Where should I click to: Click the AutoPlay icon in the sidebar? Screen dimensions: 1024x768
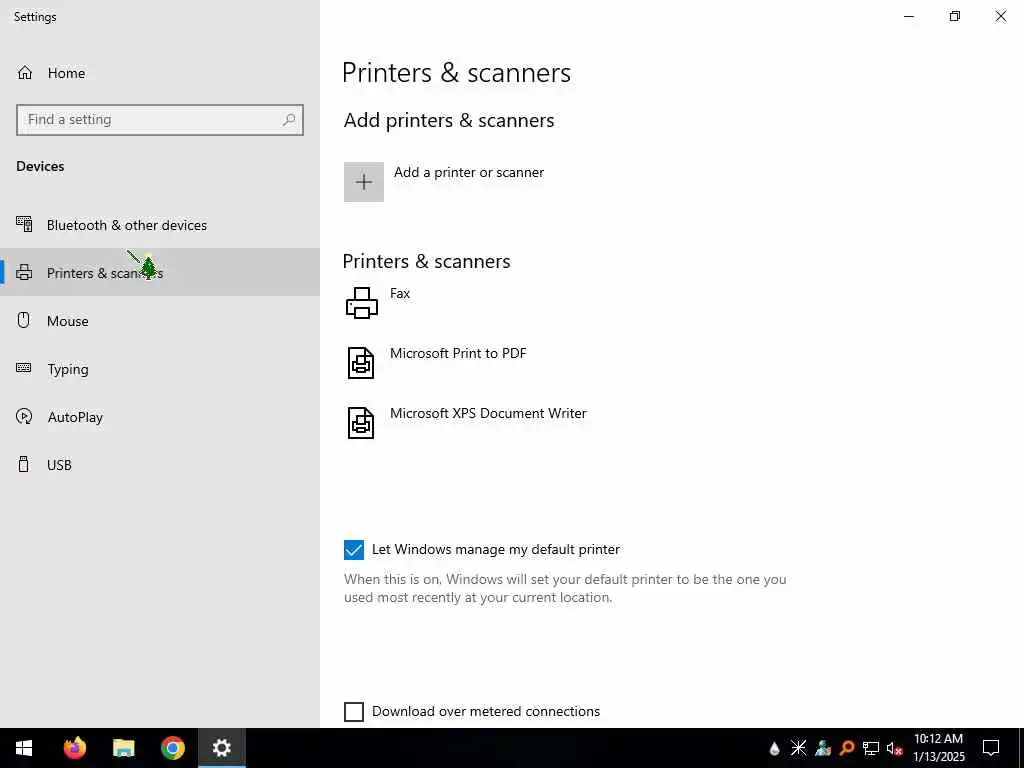click(x=24, y=416)
